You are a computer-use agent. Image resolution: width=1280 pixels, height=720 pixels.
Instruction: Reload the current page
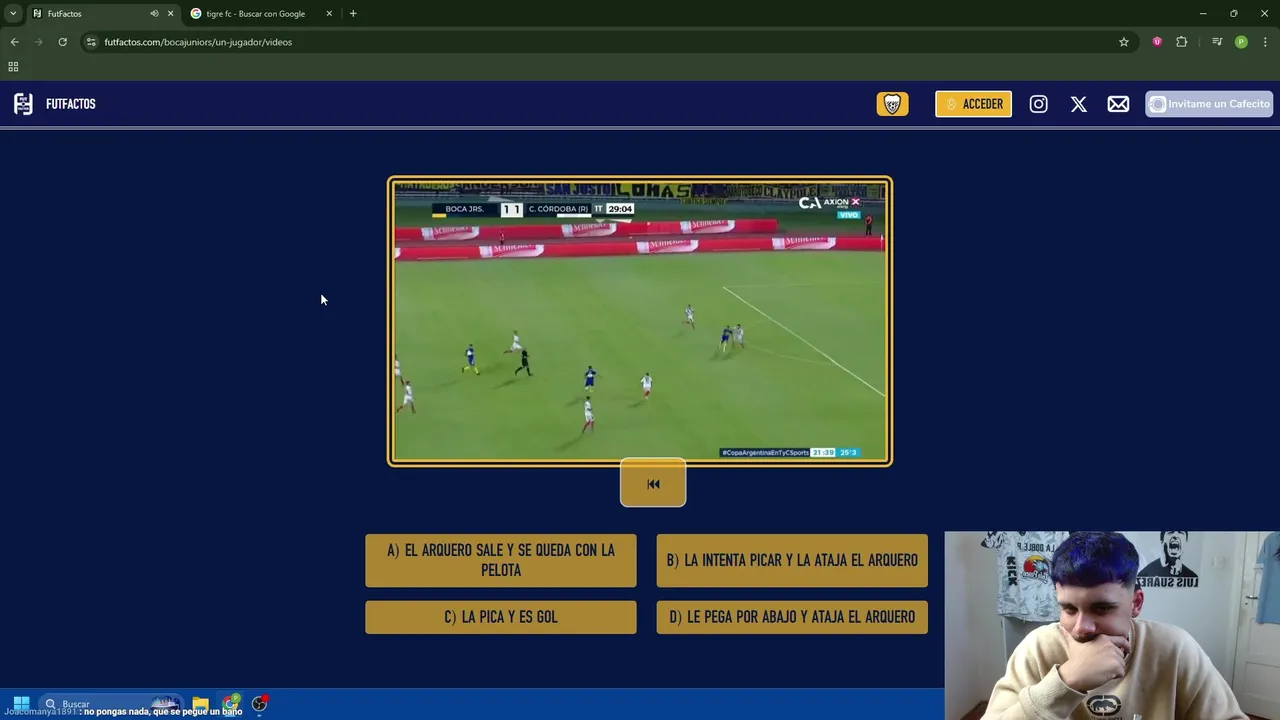click(x=62, y=42)
